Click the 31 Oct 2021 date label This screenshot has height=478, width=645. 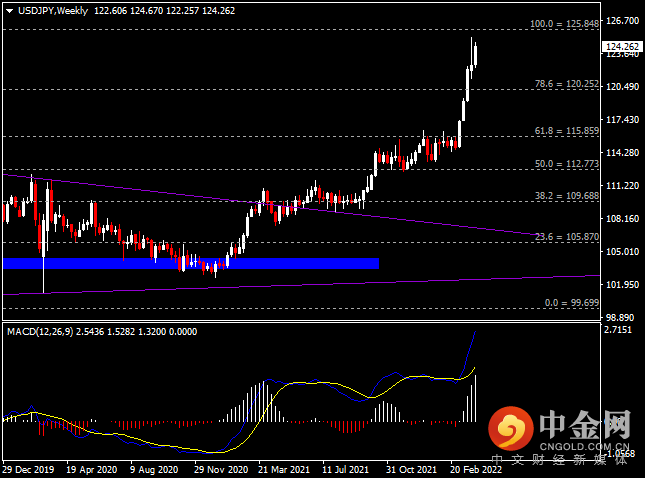[411, 469]
